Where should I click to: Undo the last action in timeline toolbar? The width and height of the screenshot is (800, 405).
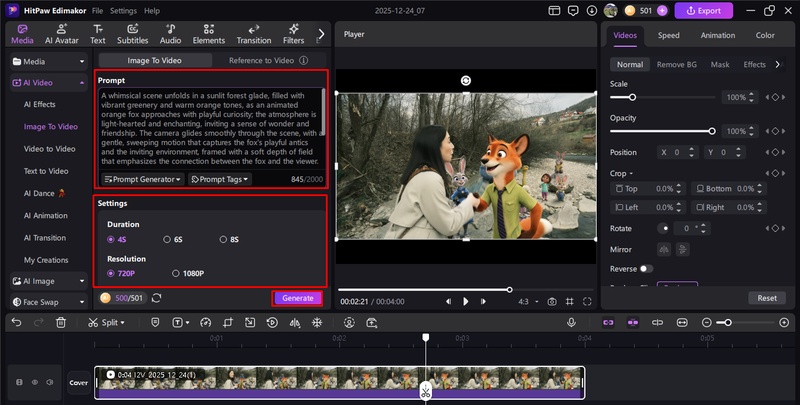point(17,322)
